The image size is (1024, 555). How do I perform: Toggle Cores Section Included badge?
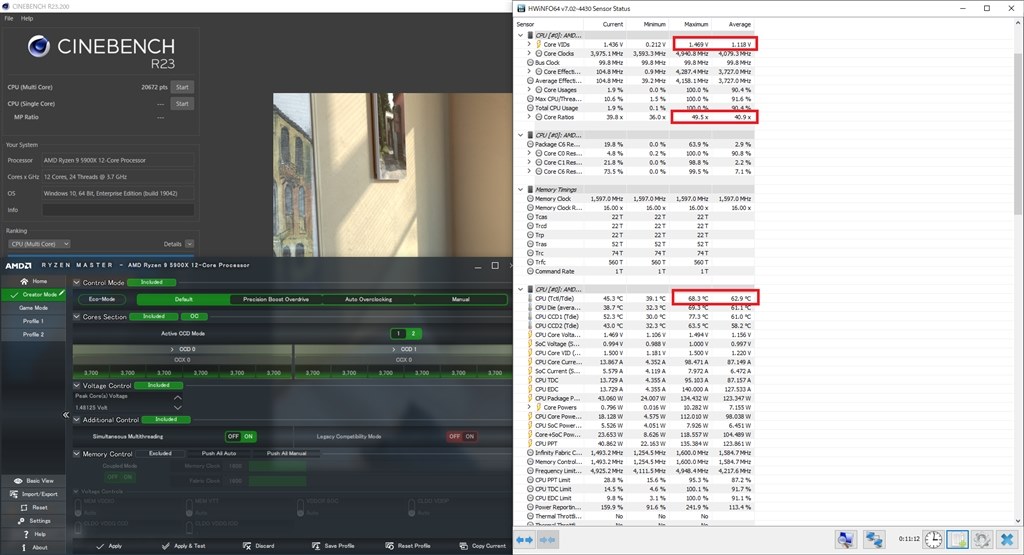(x=153, y=316)
